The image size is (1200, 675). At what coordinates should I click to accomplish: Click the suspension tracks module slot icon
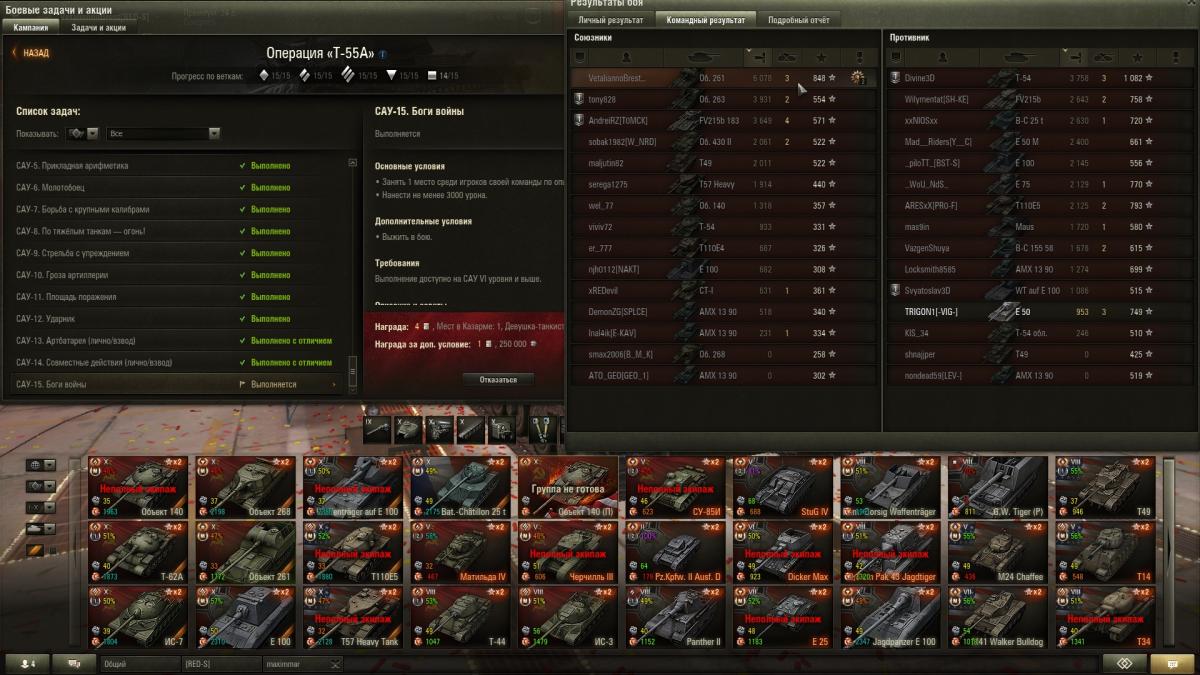[x=471, y=429]
